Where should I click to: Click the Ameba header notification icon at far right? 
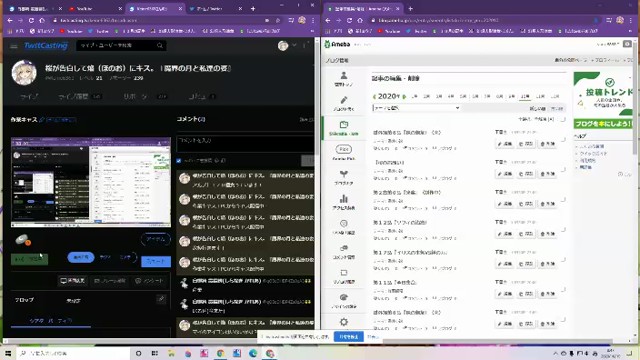(x=627, y=44)
